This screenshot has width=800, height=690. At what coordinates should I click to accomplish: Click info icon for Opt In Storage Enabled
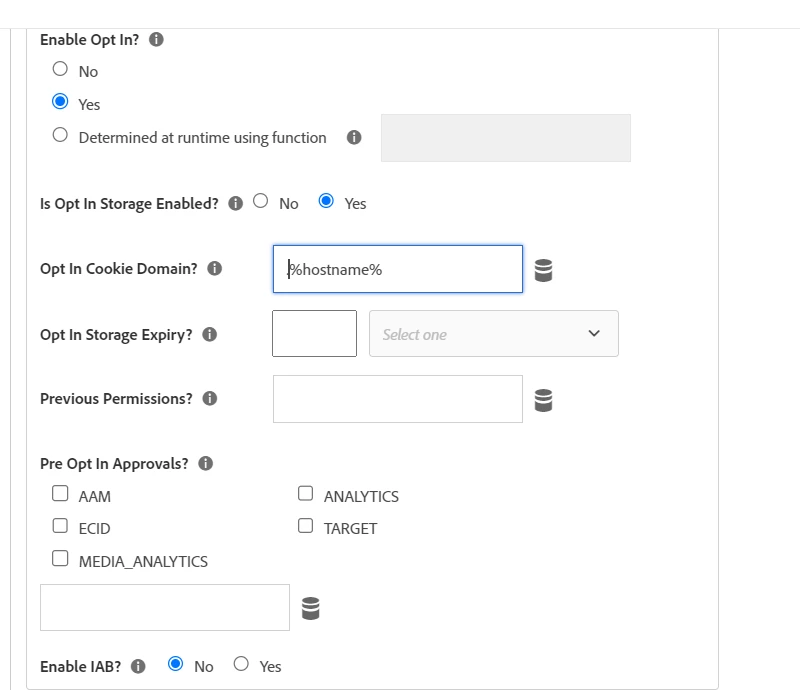pos(236,203)
